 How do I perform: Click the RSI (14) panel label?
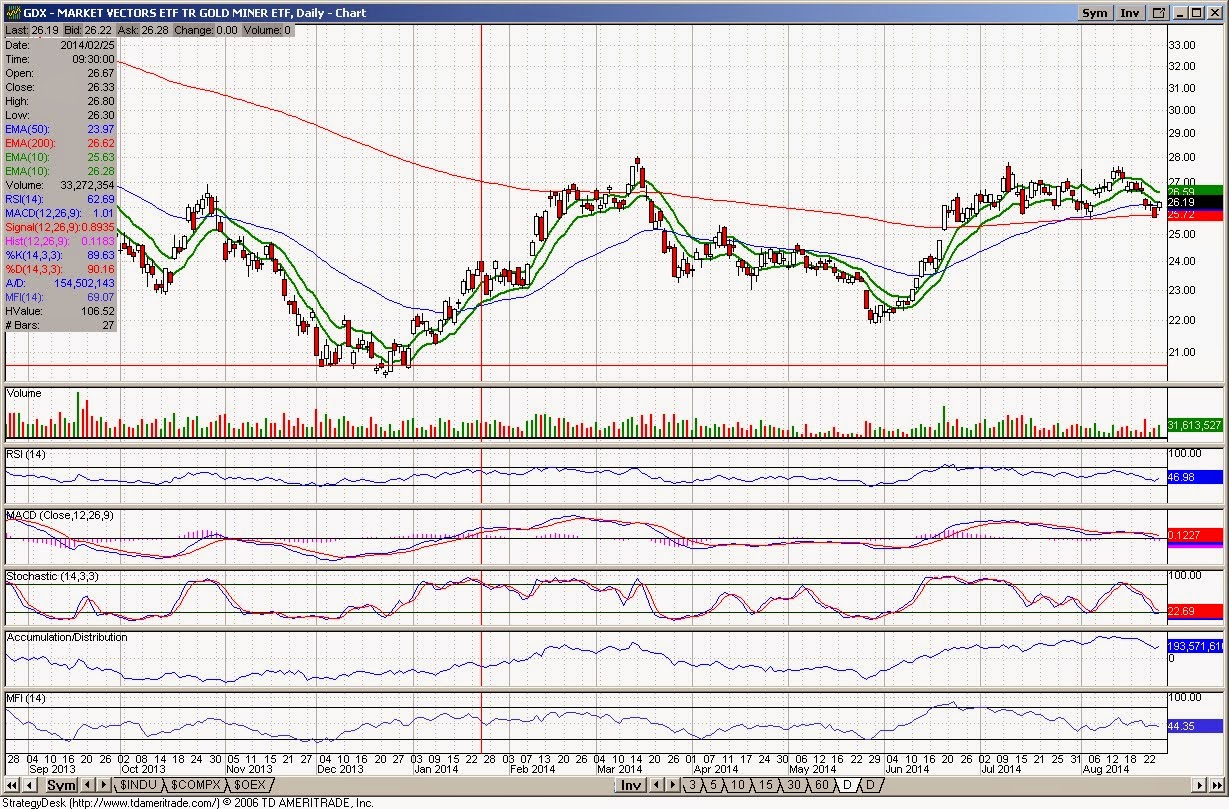click(25, 454)
